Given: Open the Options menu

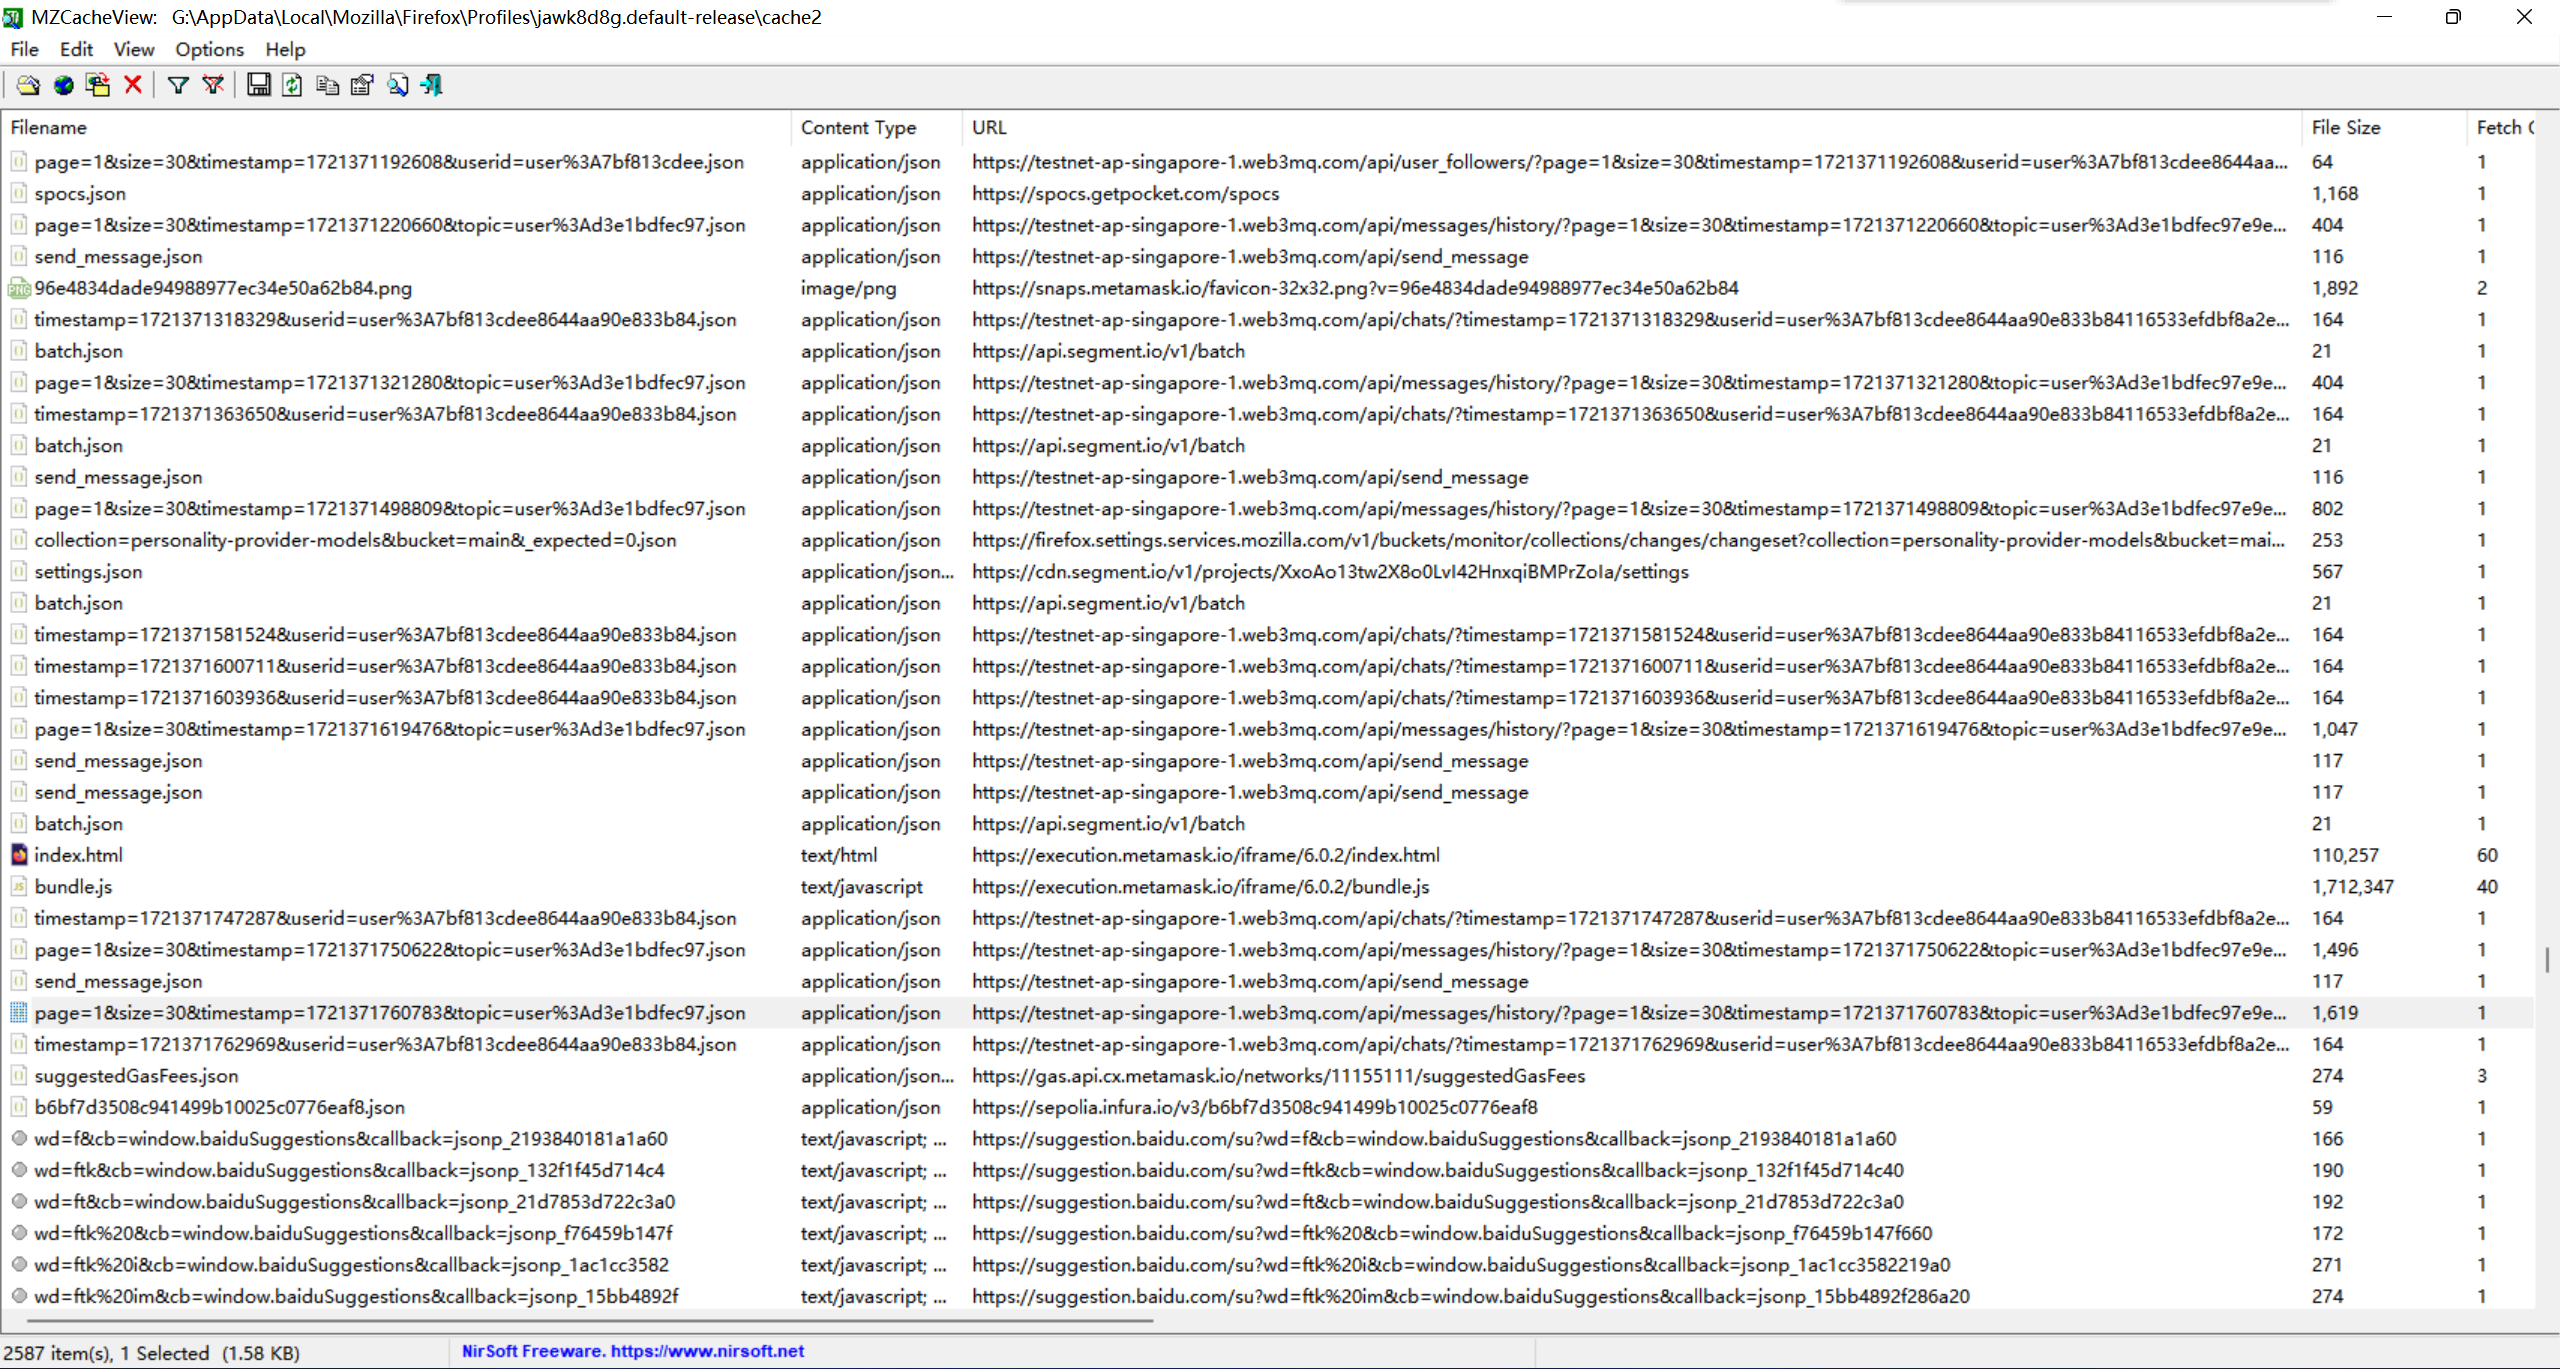Looking at the screenshot, I should (x=209, y=49).
